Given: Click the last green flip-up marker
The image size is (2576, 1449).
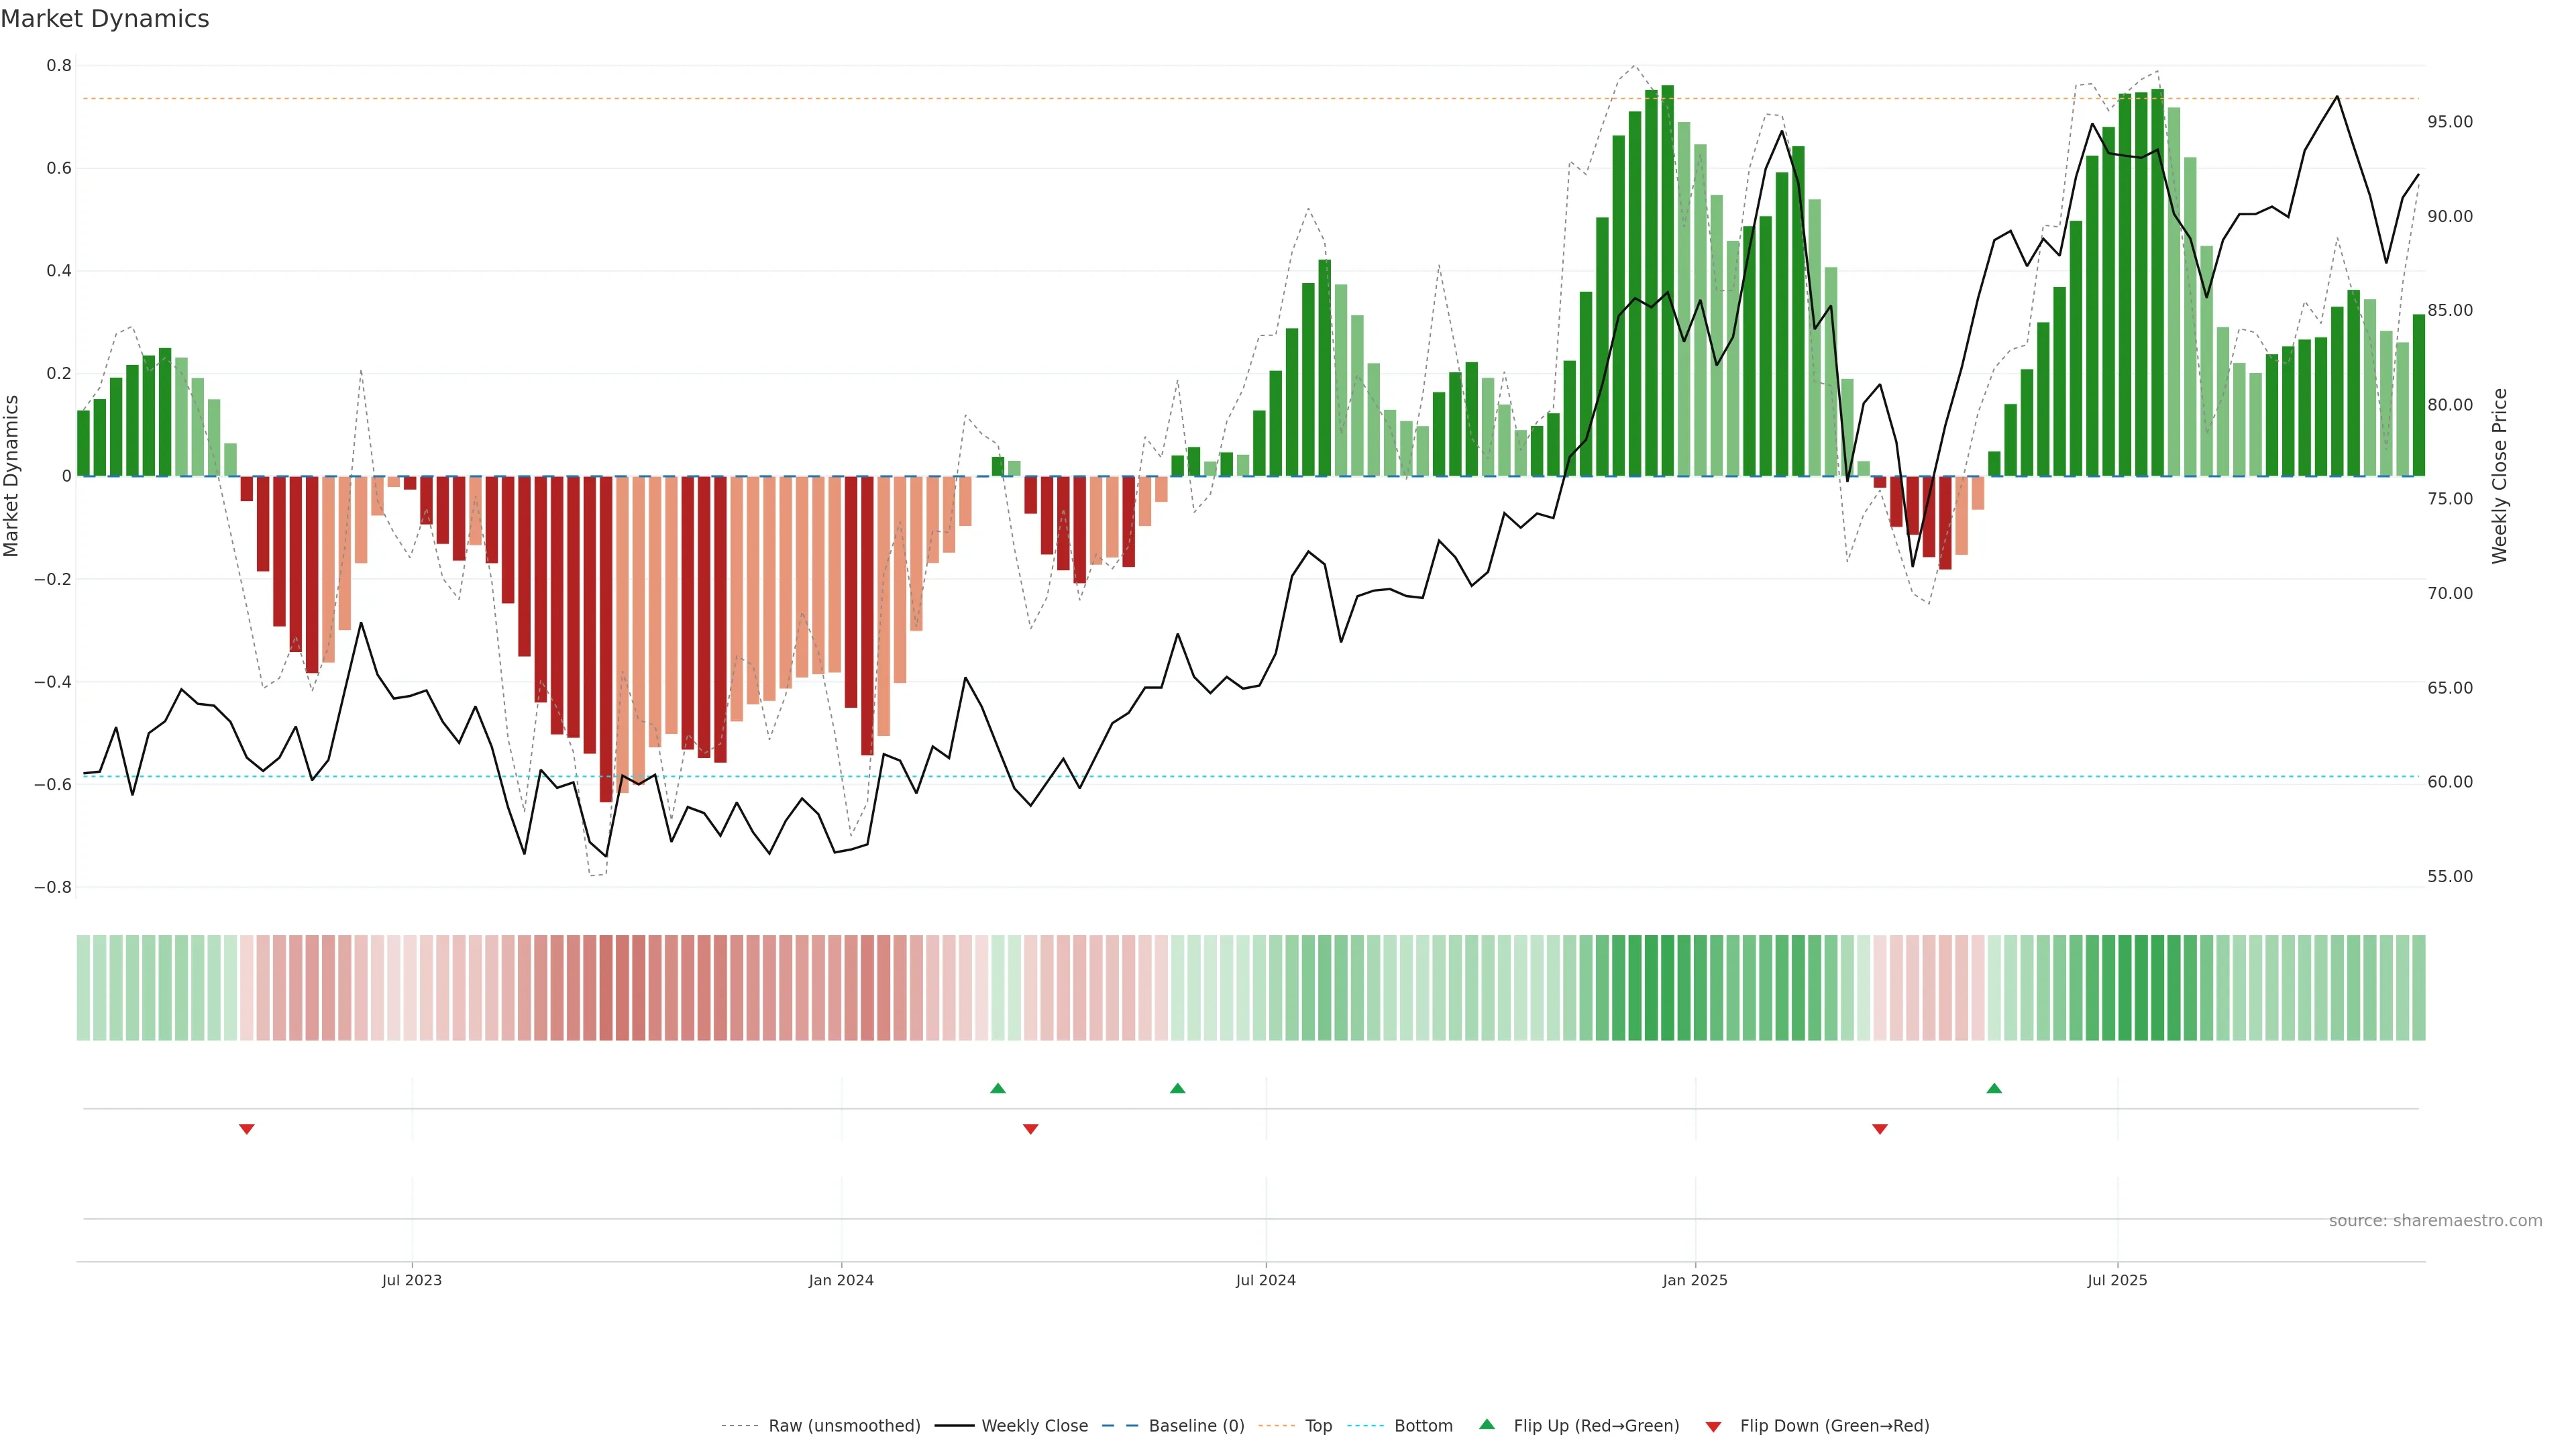Looking at the screenshot, I should point(1994,1088).
